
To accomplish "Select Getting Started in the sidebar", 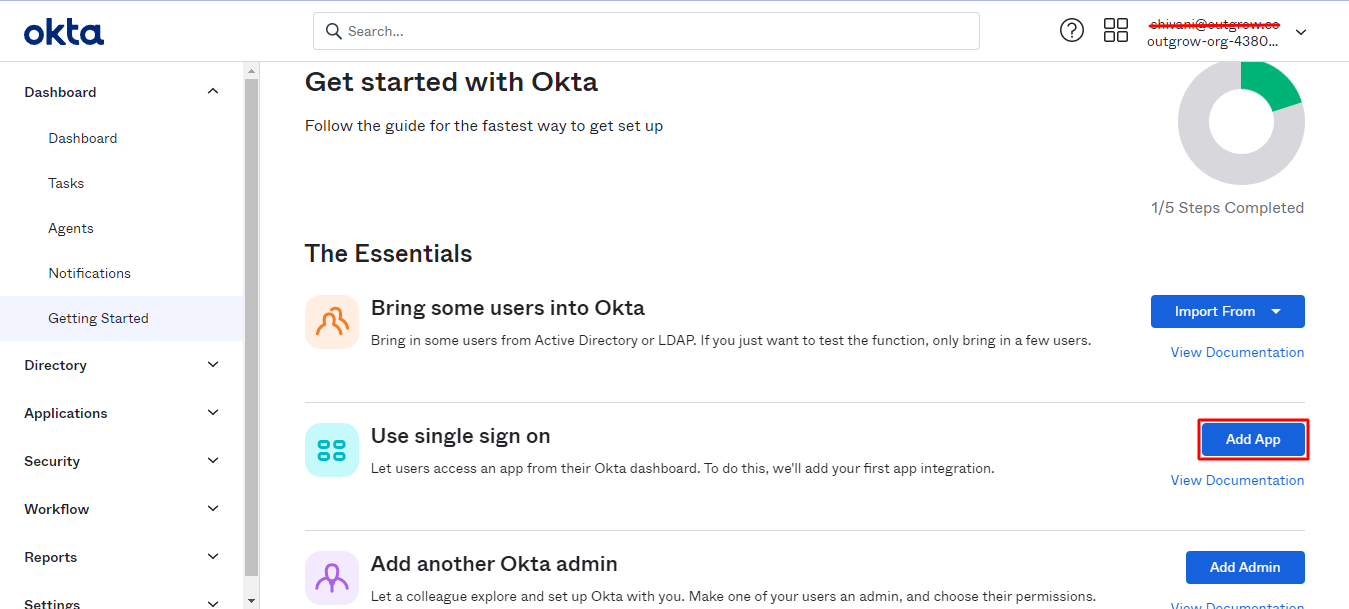I will pyautogui.click(x=122, y=318).
